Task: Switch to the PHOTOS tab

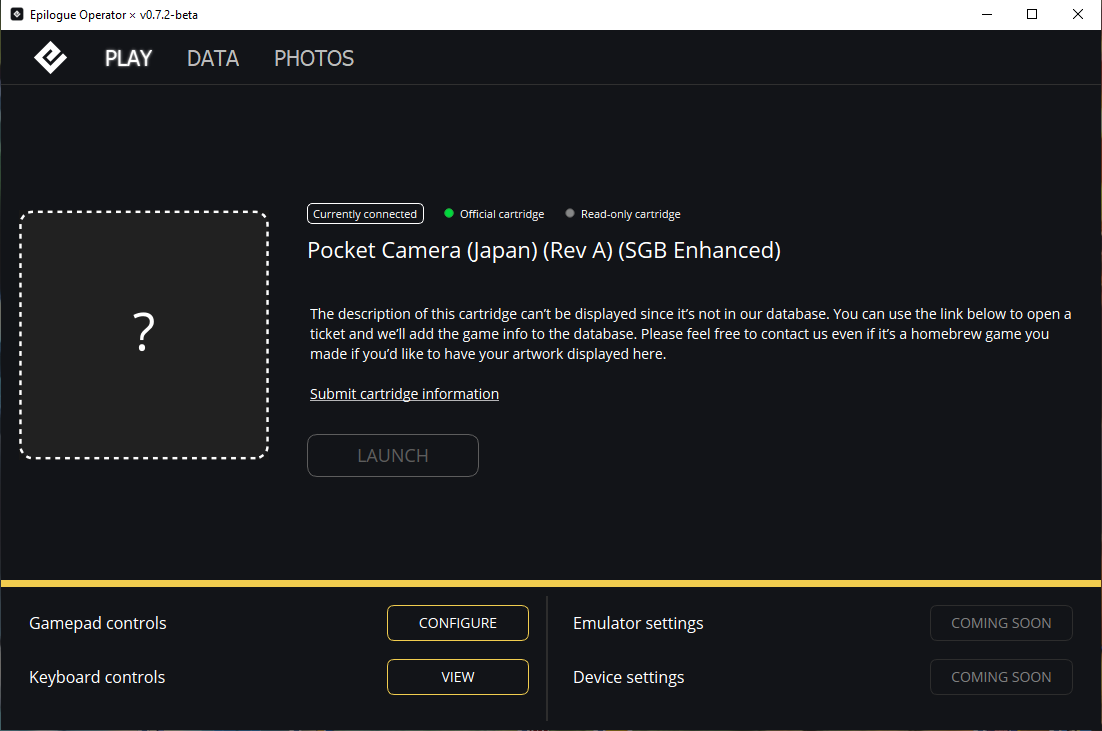Action: click(x=314, y=58)
